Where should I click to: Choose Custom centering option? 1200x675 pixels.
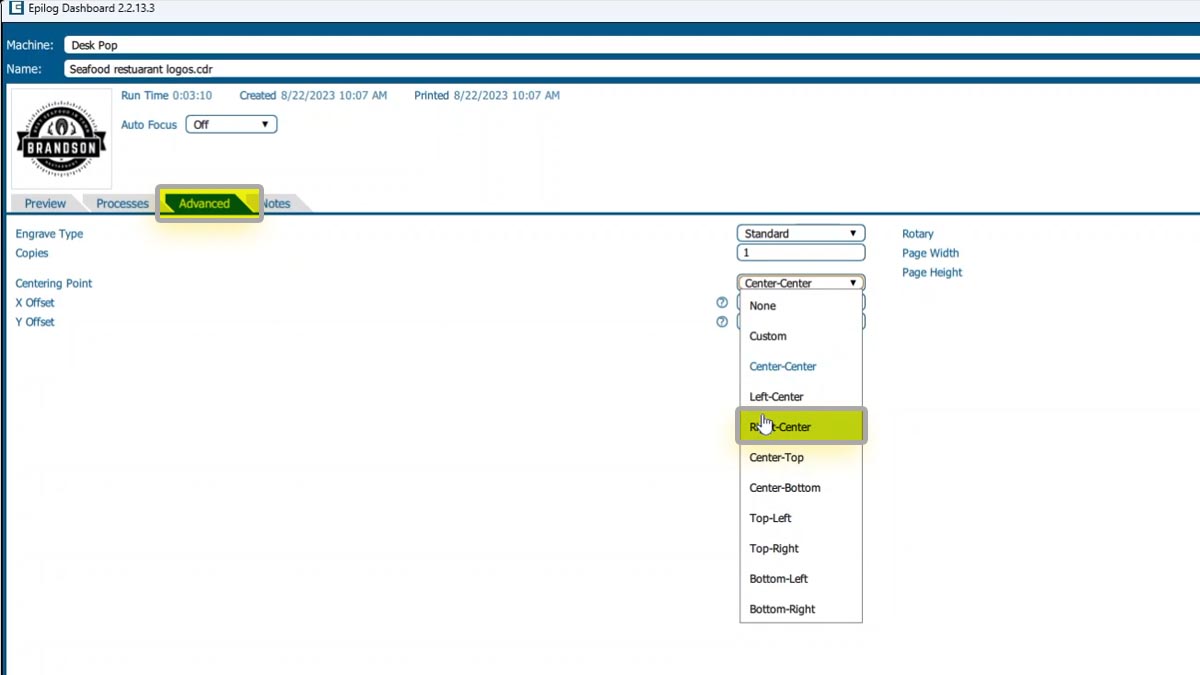[x=768, y=337]
